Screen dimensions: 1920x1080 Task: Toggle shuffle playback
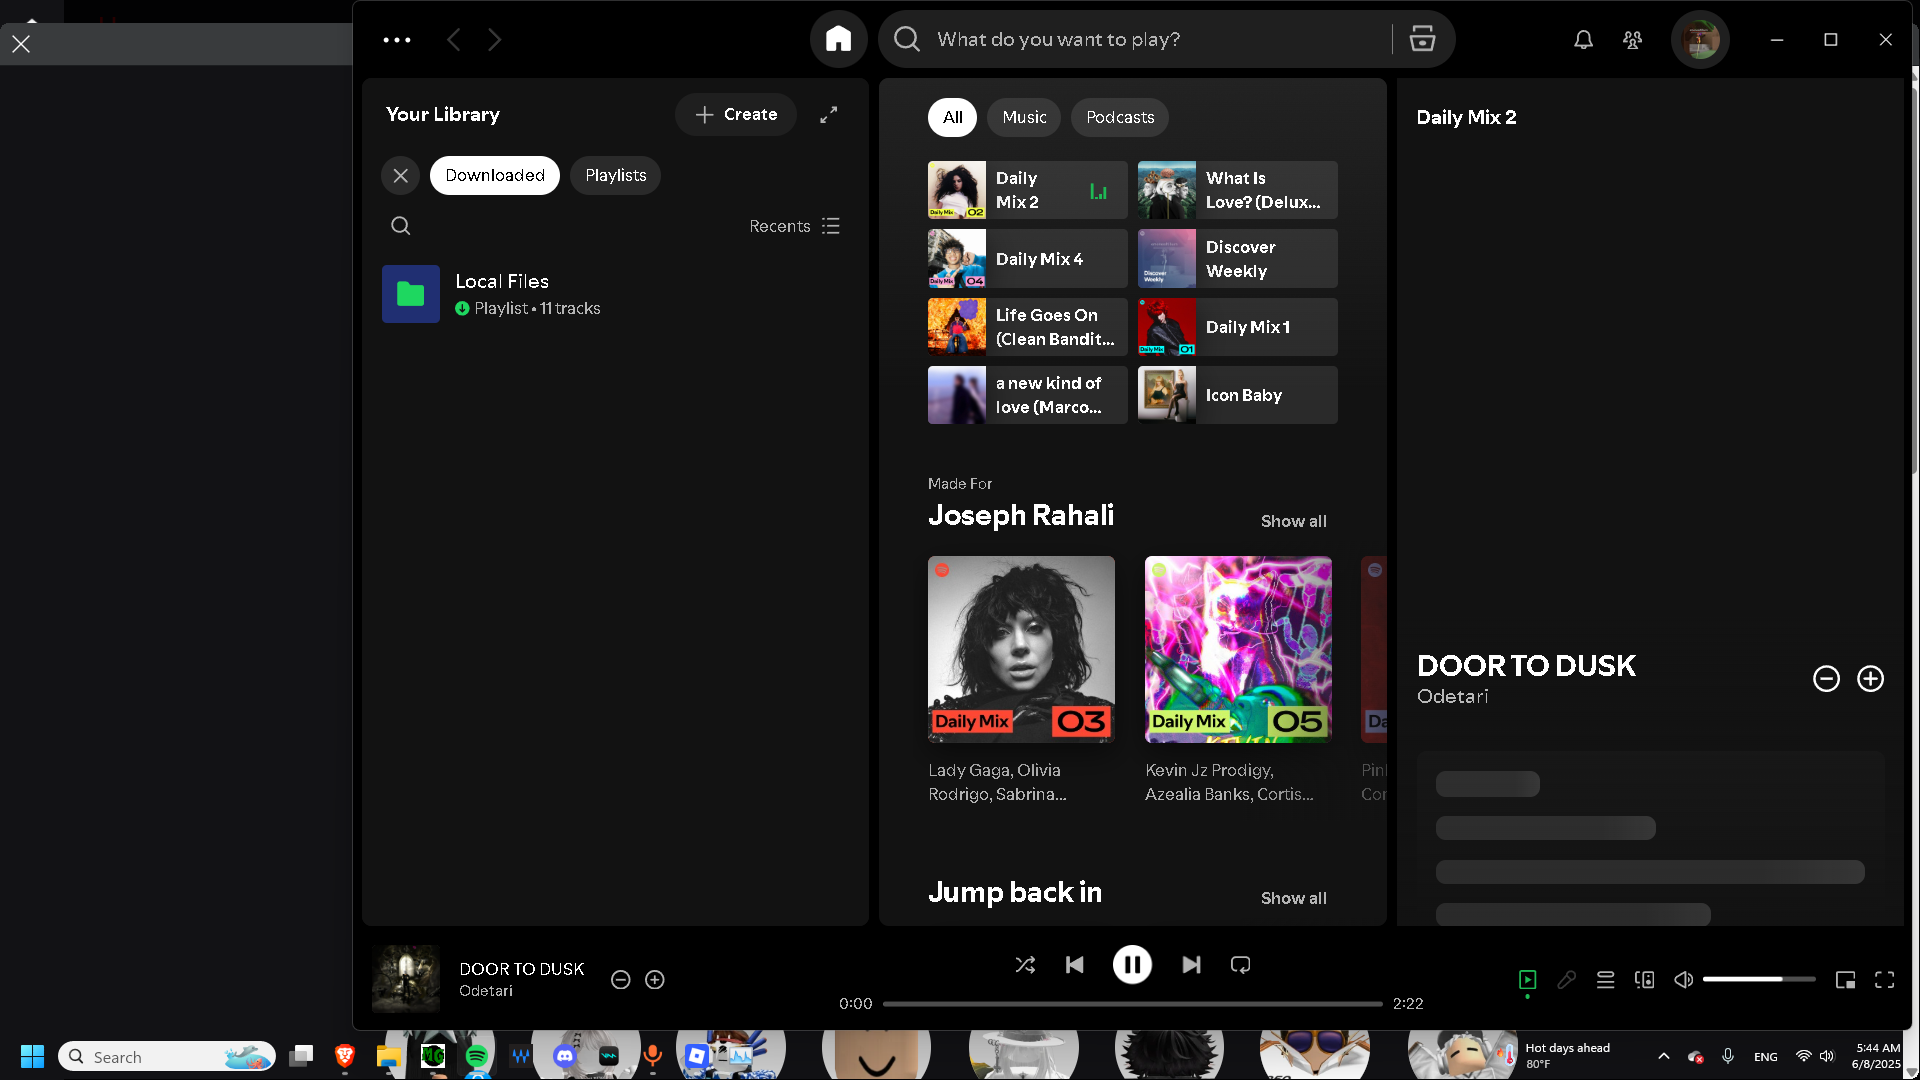click(x=1025, y=965)
